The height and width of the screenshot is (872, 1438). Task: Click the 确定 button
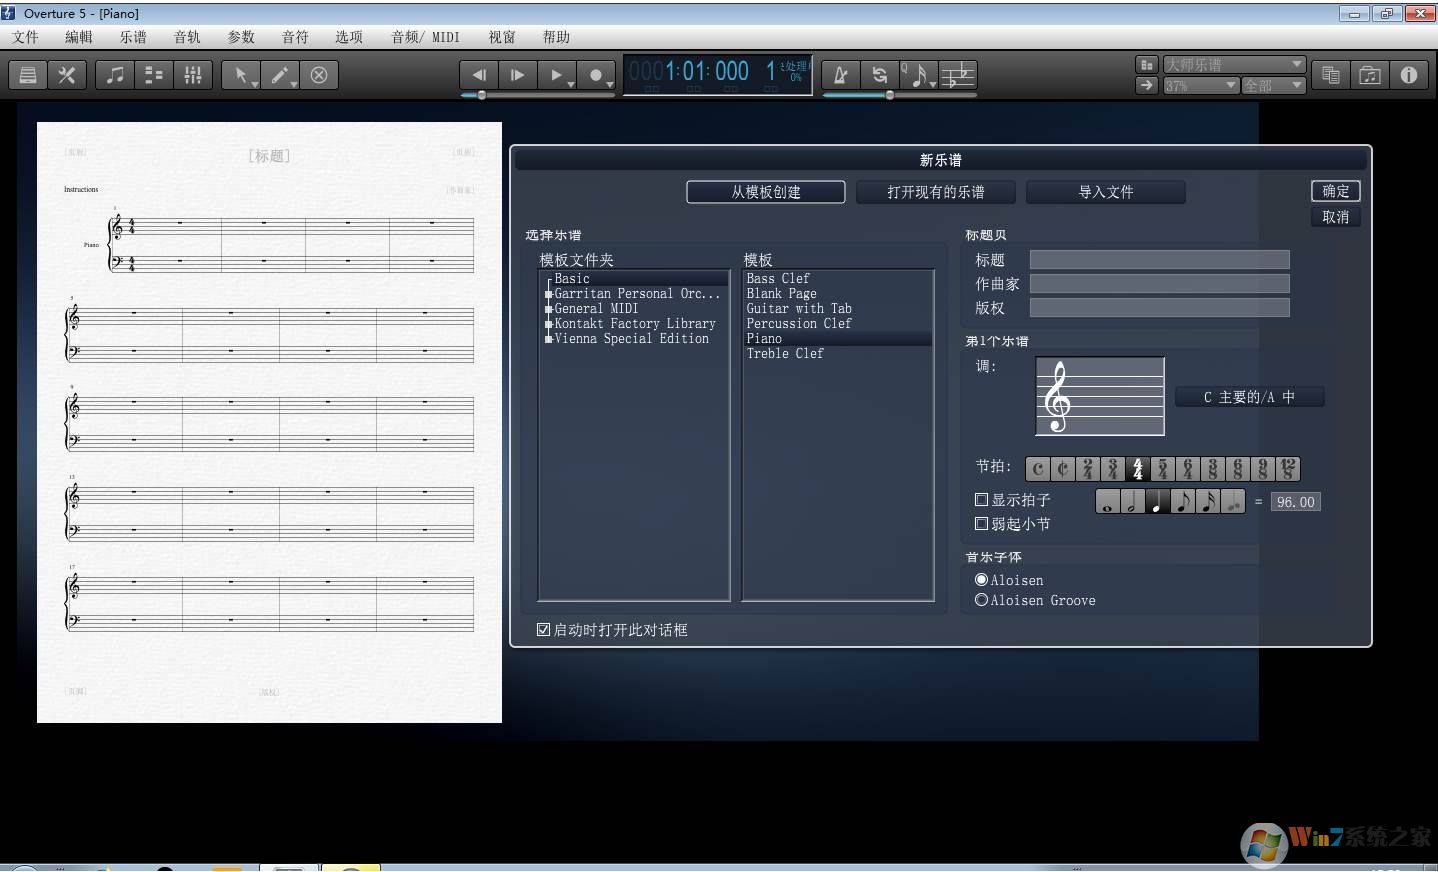(x=1336, y=191)
